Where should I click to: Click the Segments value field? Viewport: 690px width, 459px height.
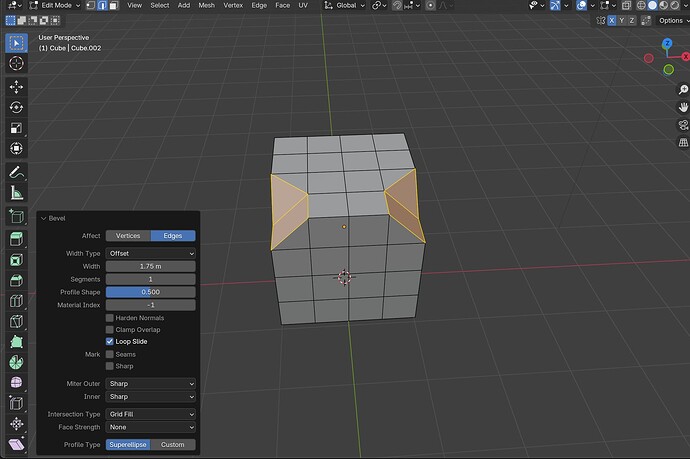[150, 279]
